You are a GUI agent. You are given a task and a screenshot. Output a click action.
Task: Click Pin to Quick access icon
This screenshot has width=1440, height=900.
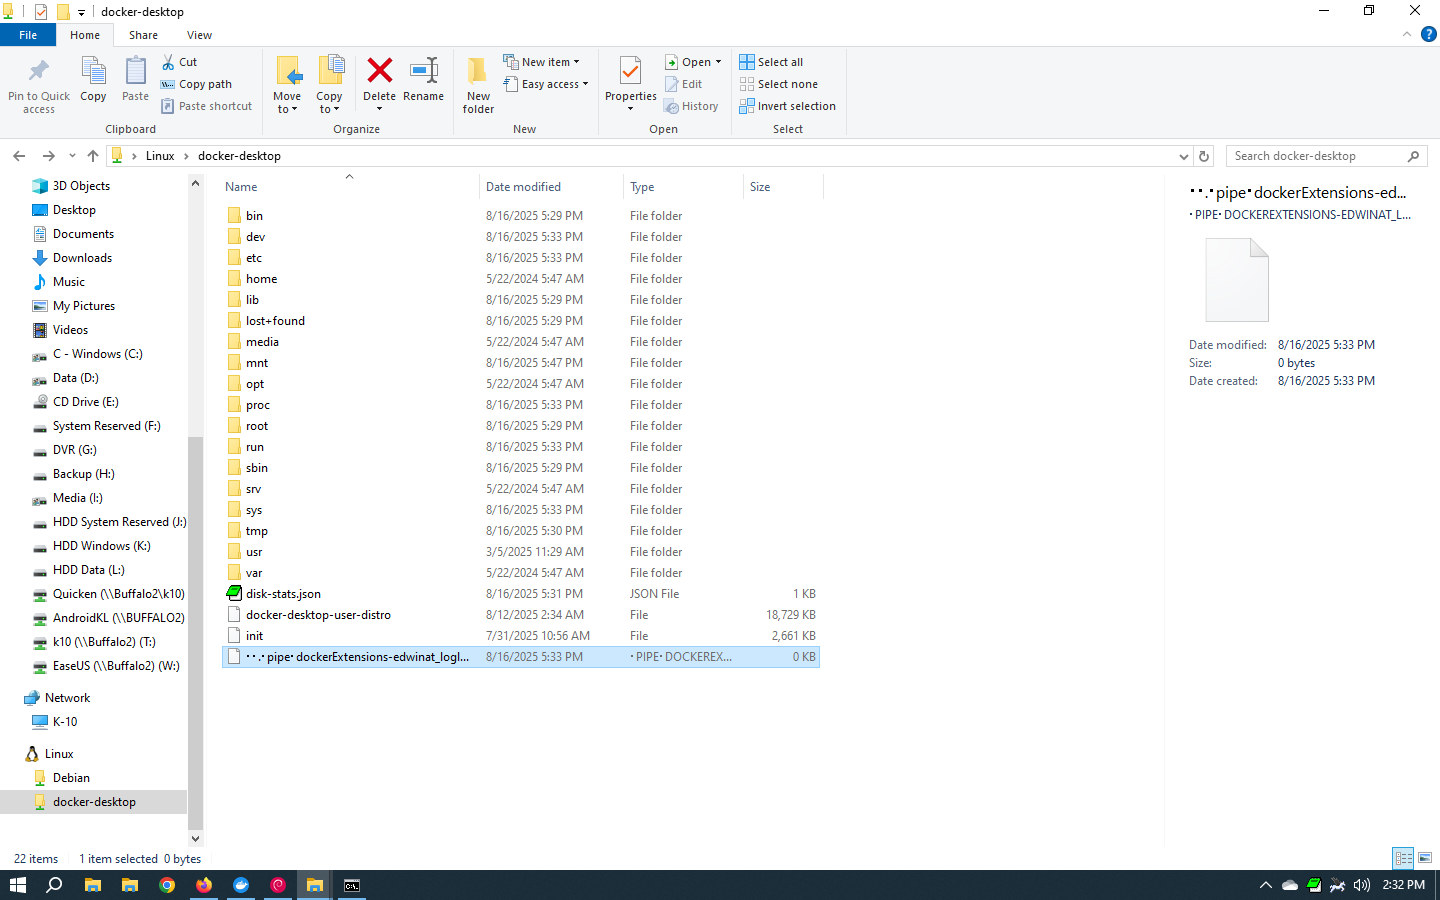39,72
